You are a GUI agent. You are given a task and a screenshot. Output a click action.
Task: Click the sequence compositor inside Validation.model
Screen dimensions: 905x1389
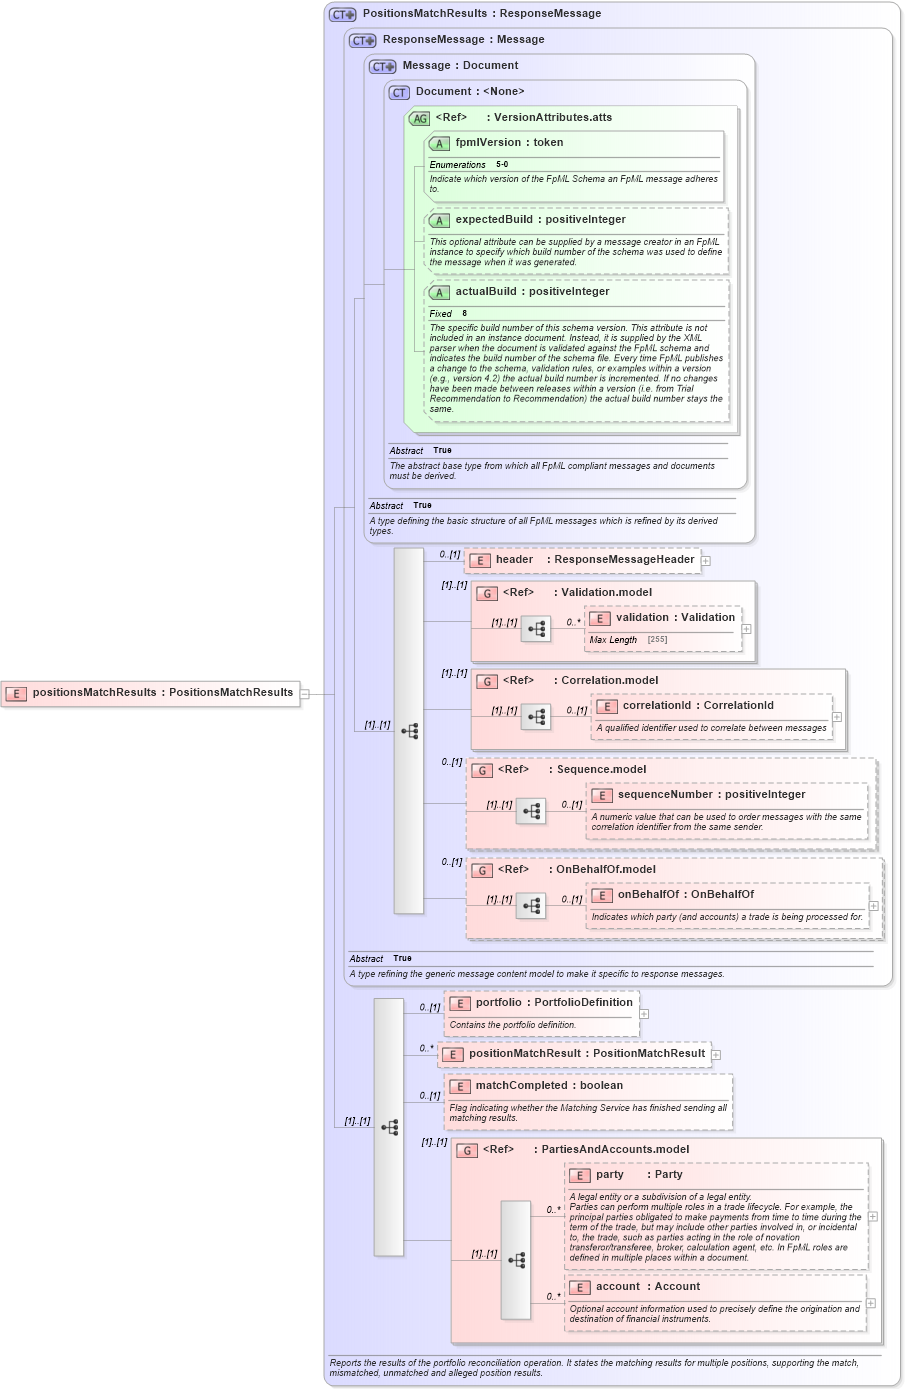(x=536, y=629)
